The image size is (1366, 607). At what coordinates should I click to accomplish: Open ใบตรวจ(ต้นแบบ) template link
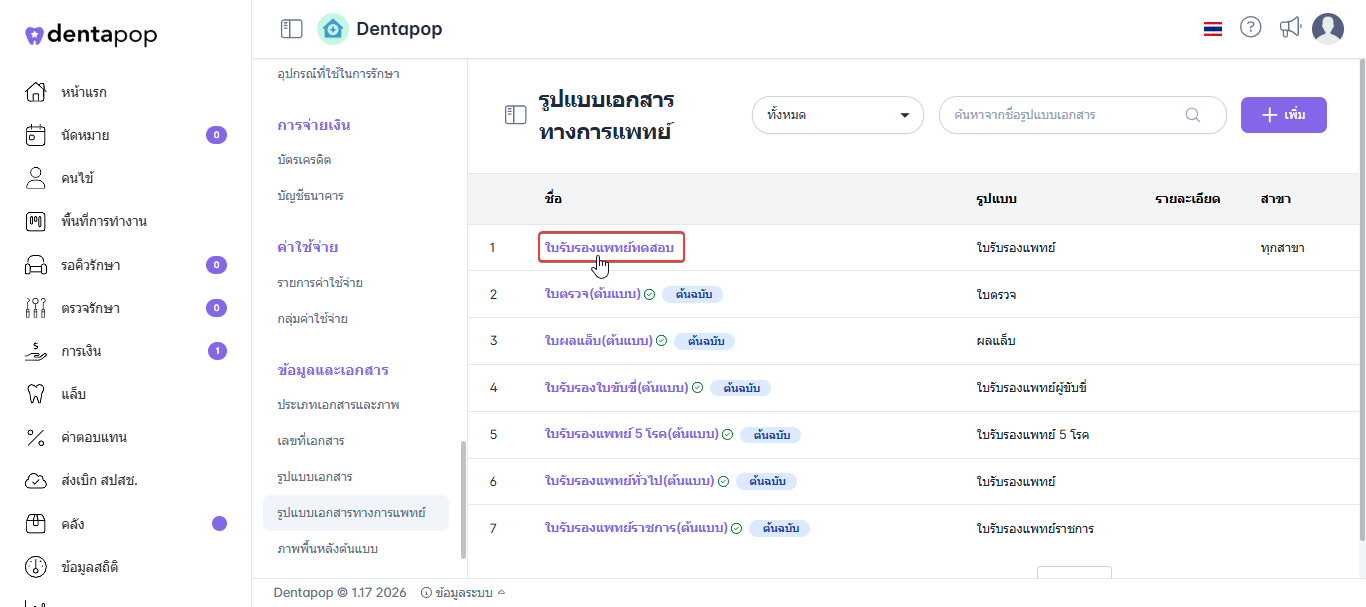click(x=592, y=294)
